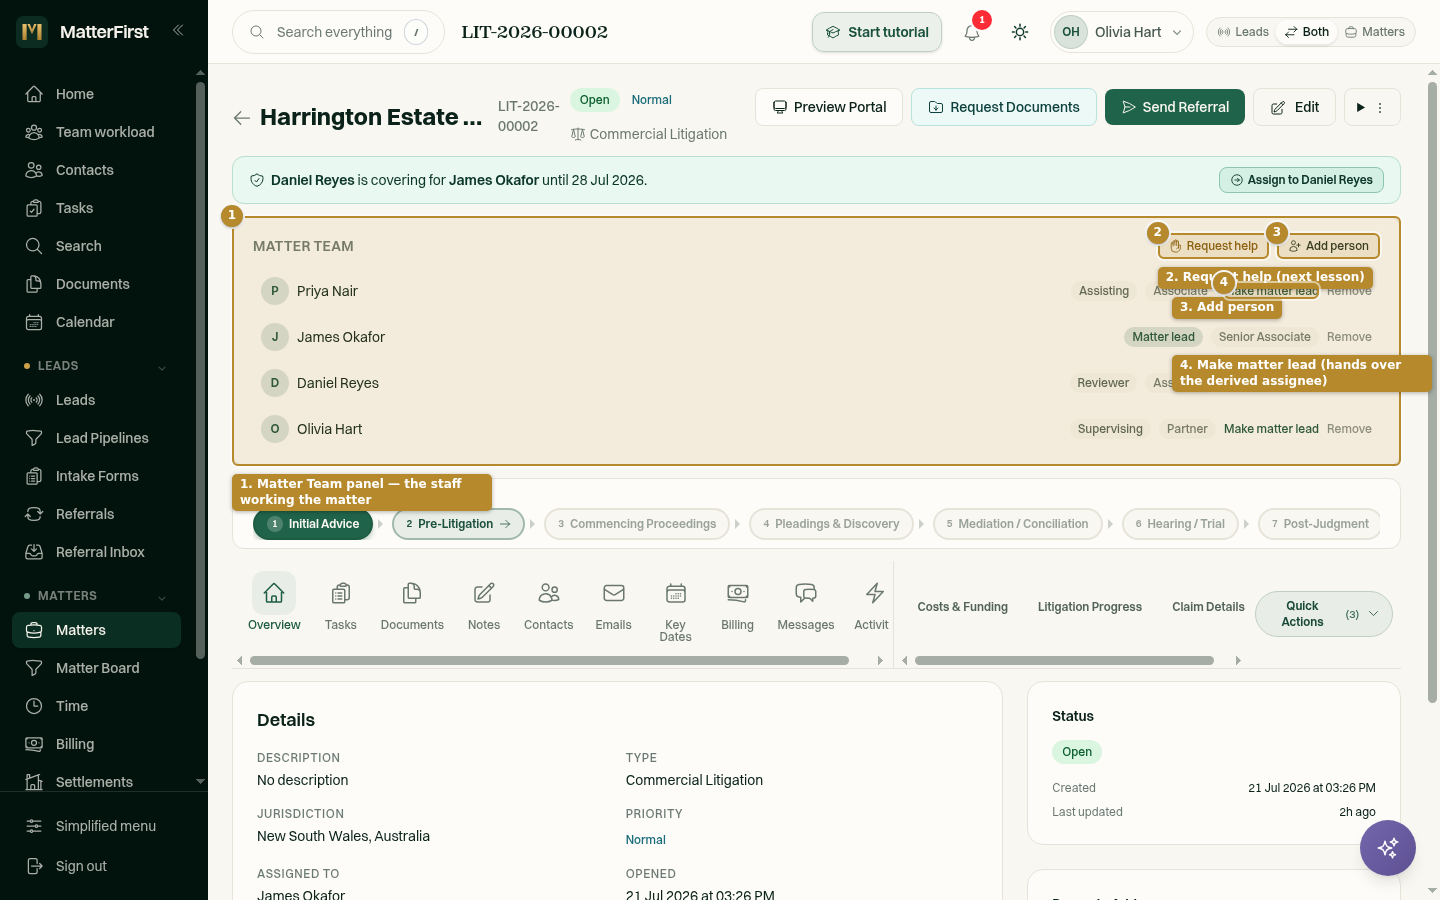
Task: Open the more options vertical dots menu
Action: tap(1380, 107)
